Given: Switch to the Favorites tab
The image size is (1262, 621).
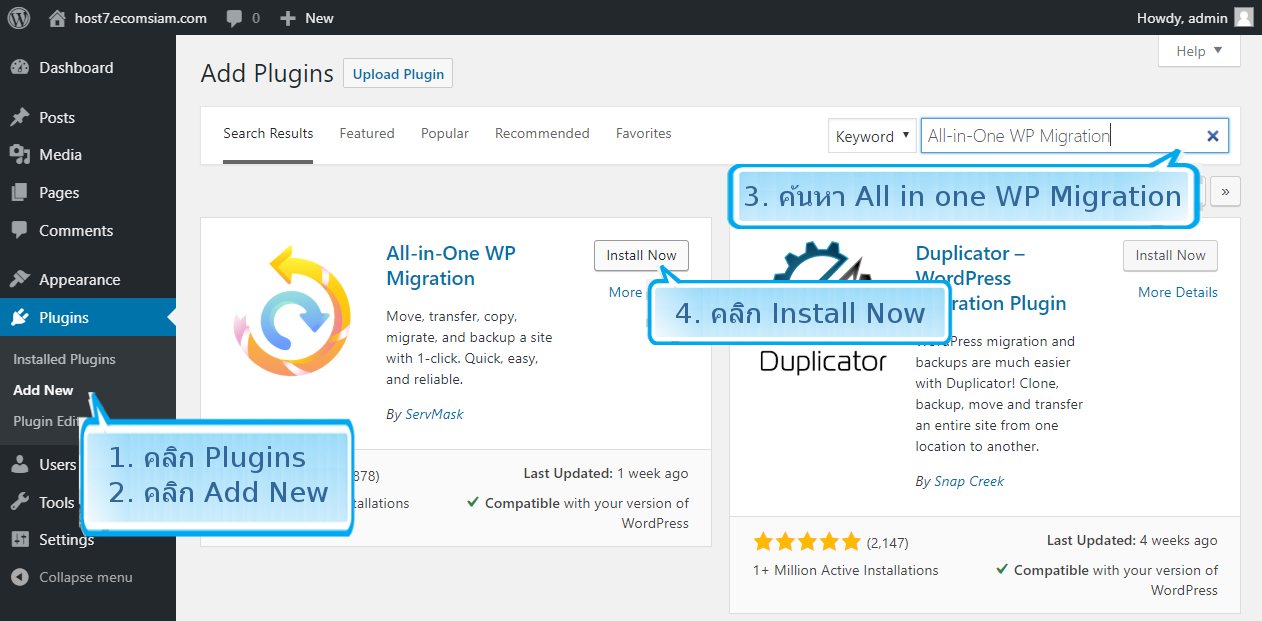Looking at the screenshot, I should pyautogui.click(x=644, y=134).
